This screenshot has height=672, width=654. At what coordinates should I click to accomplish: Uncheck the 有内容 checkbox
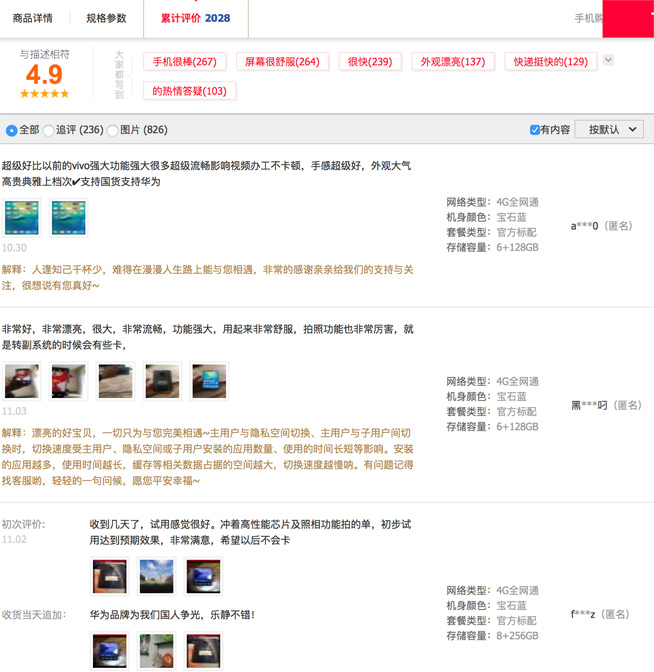pyautogui.click(x=535, y=130)
